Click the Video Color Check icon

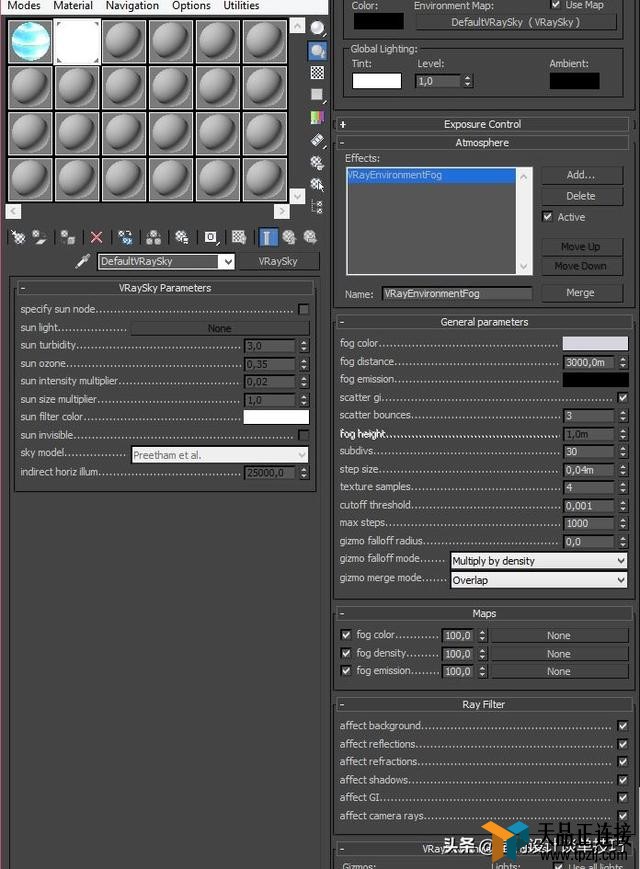pos(318,117)
